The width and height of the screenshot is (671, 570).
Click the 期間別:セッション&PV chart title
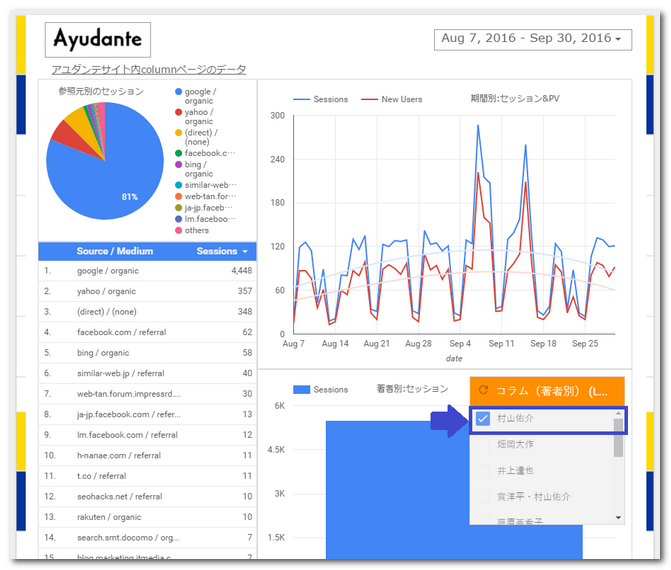tap(515, 99)
